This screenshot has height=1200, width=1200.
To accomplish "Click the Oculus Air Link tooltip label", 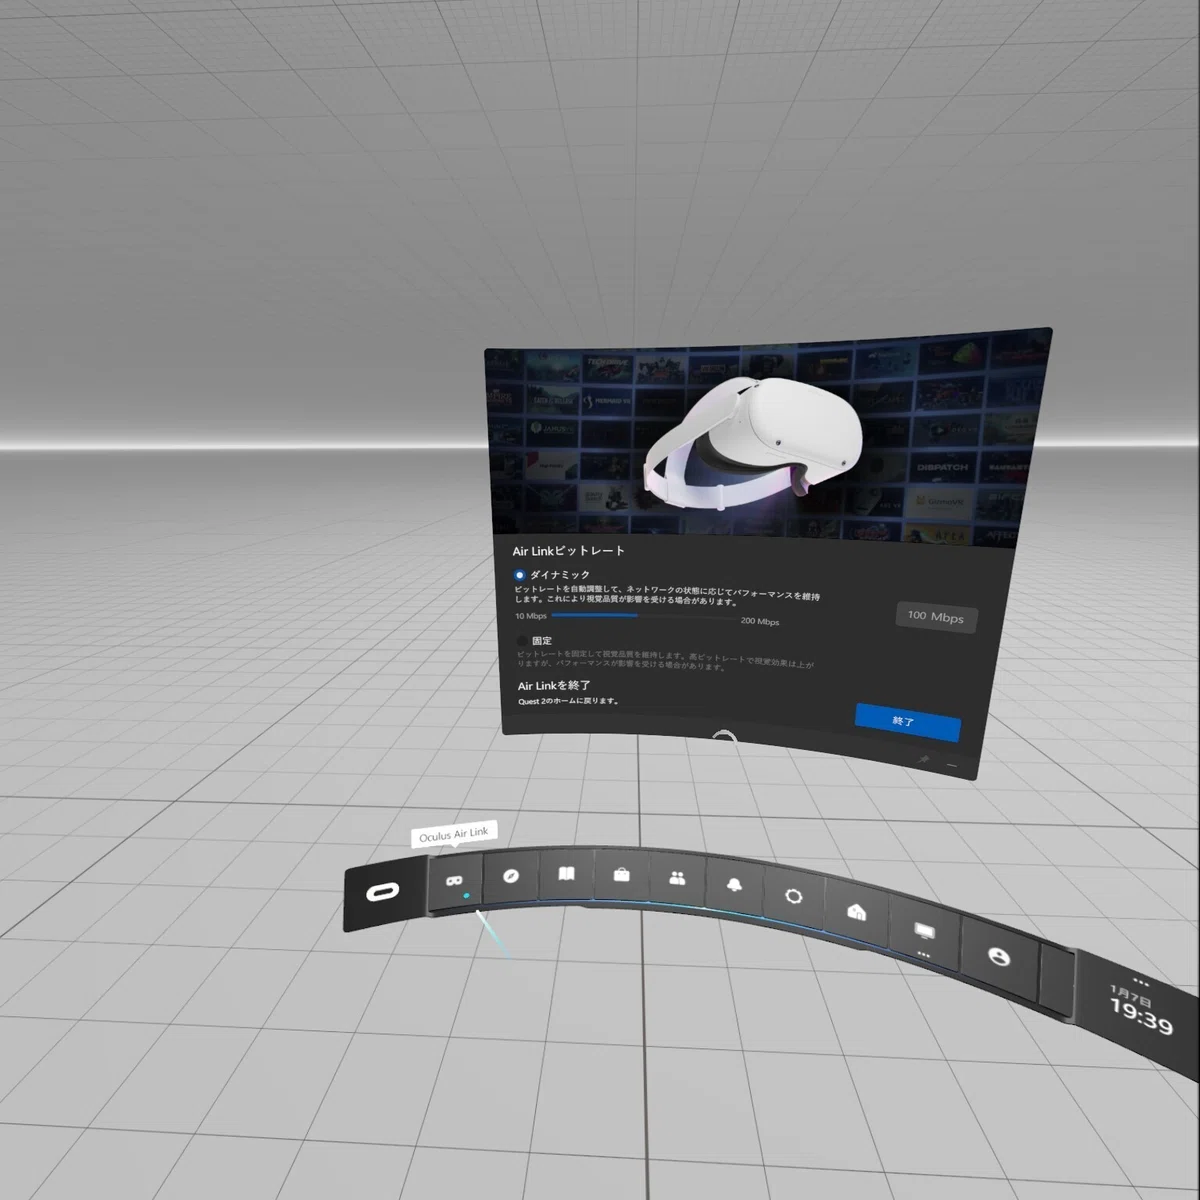I will tap(454, 834).
